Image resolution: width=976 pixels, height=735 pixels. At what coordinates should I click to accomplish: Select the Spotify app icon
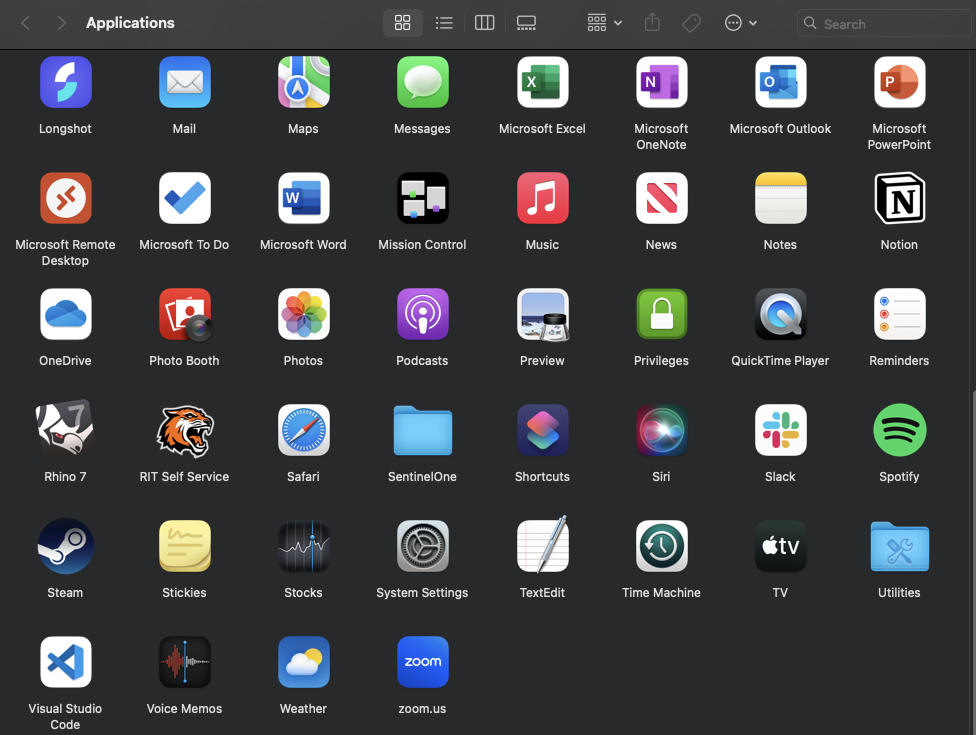899,430
